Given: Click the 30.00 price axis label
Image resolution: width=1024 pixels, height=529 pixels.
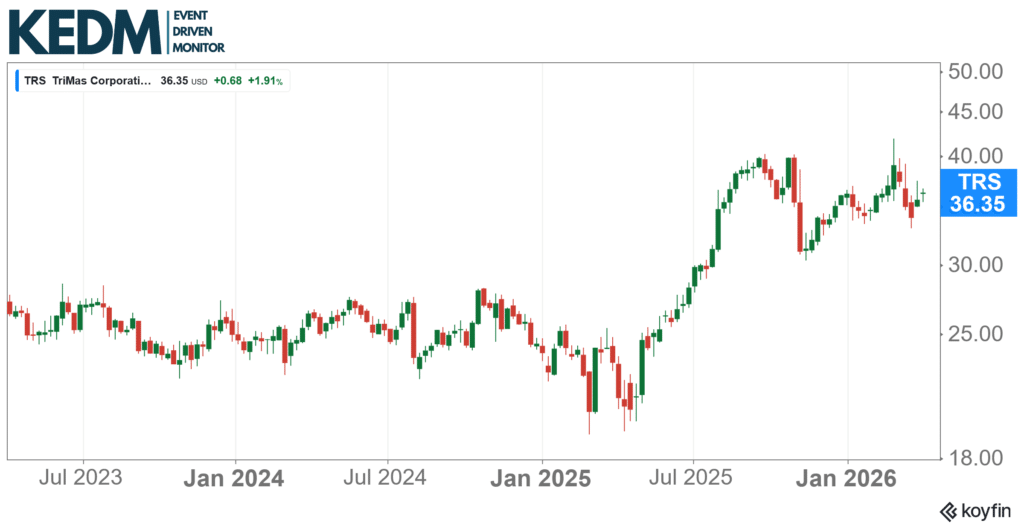Looking at the screenshot, I should click(974, 265).
